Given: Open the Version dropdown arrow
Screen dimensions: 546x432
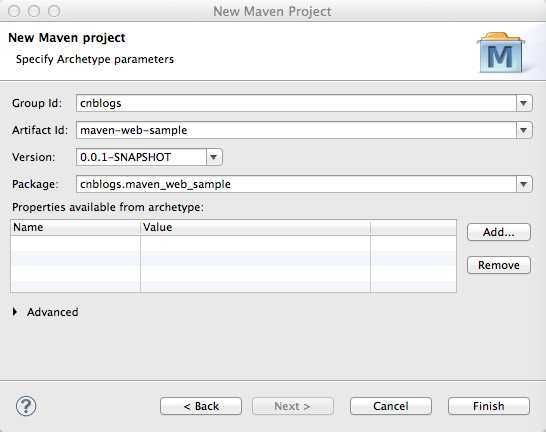Looking at the screenshot, I should 214,157.
